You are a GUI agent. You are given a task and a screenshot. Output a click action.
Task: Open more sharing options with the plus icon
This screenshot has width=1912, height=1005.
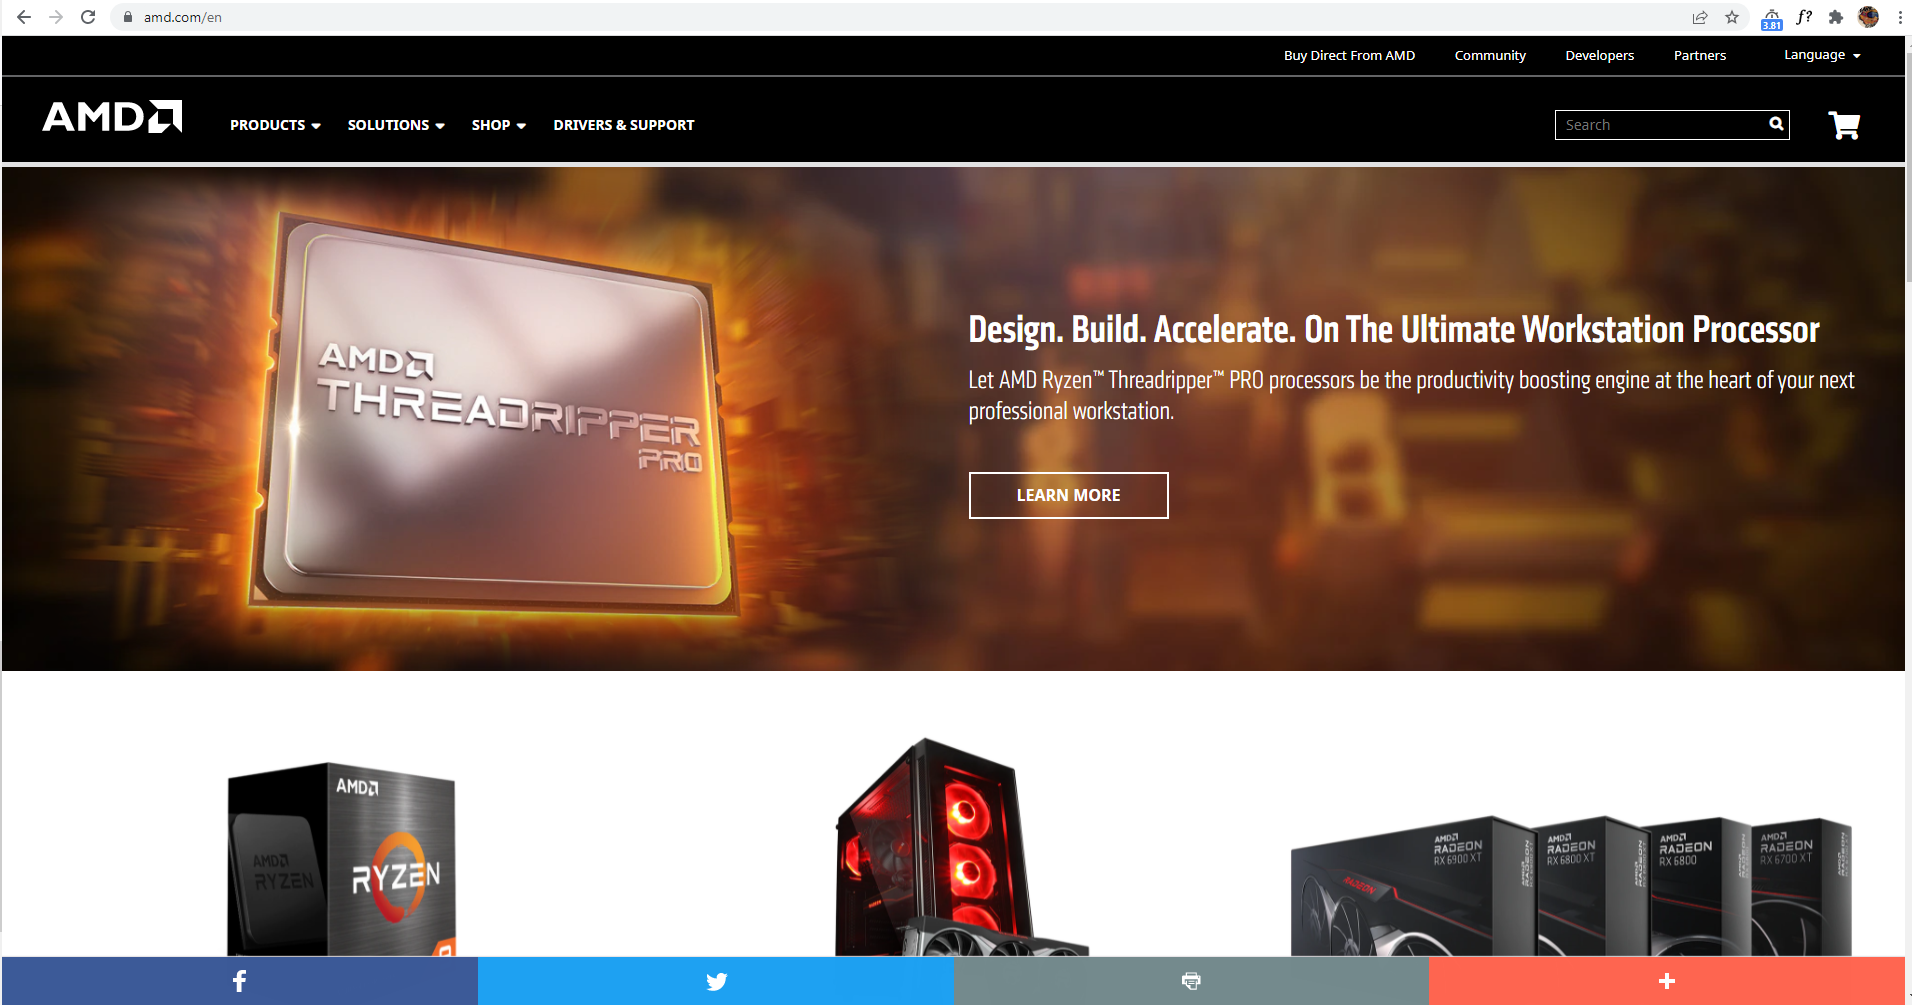click(1665, 981)
